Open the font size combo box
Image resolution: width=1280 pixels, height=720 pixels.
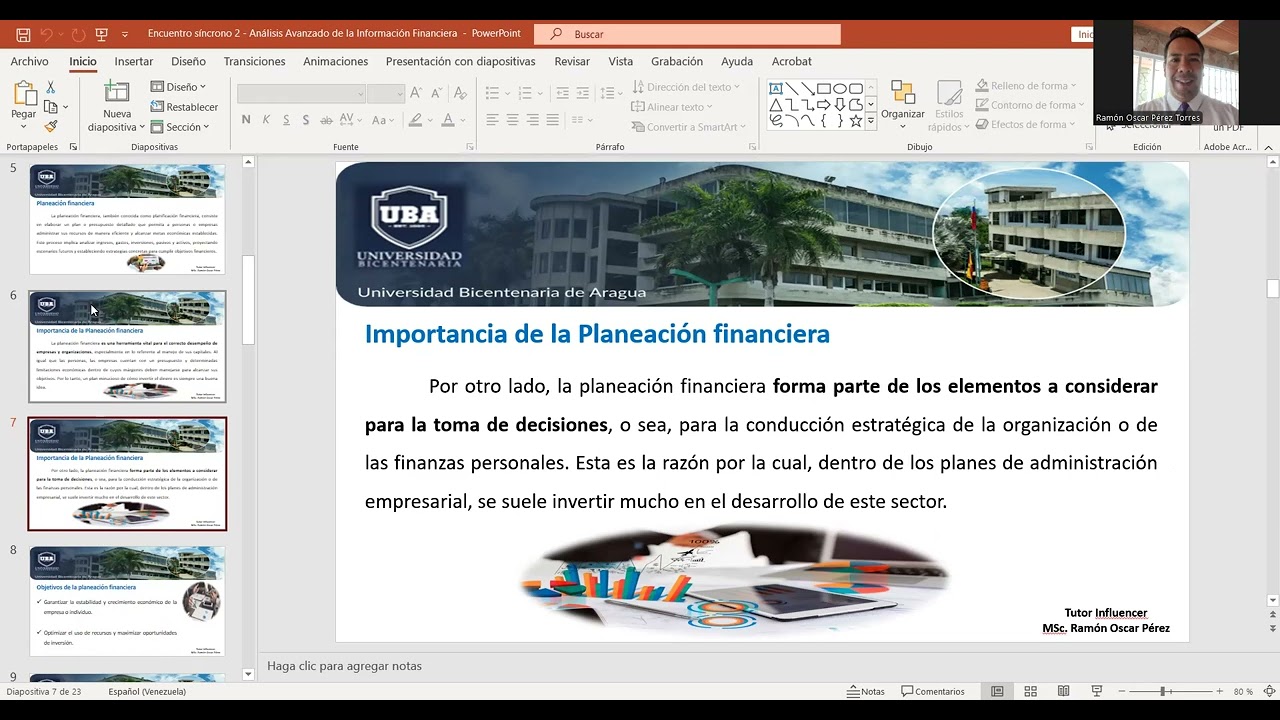(x=385, y=93)
